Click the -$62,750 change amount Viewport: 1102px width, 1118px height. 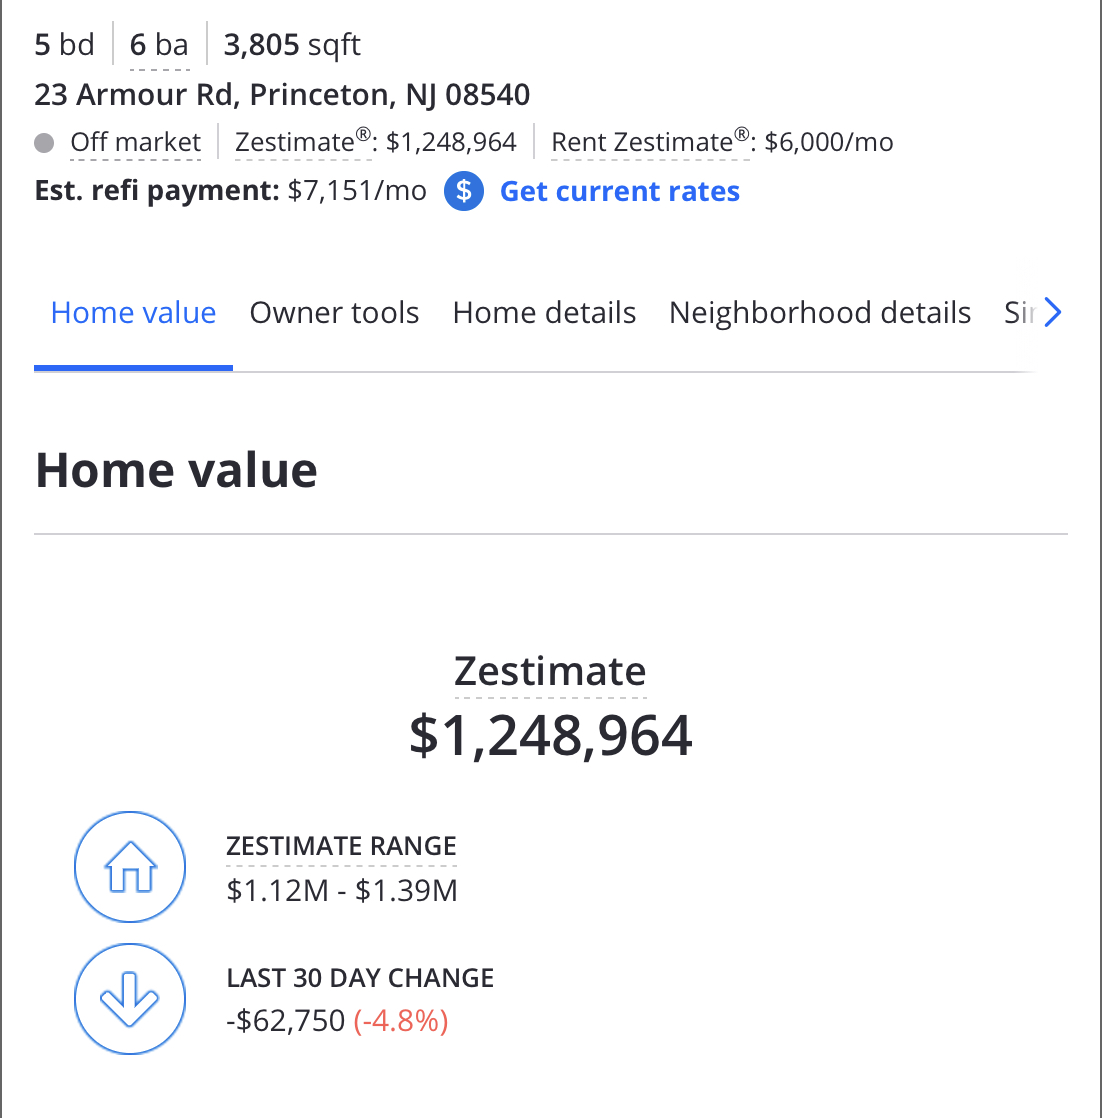tap(286, 1021)
